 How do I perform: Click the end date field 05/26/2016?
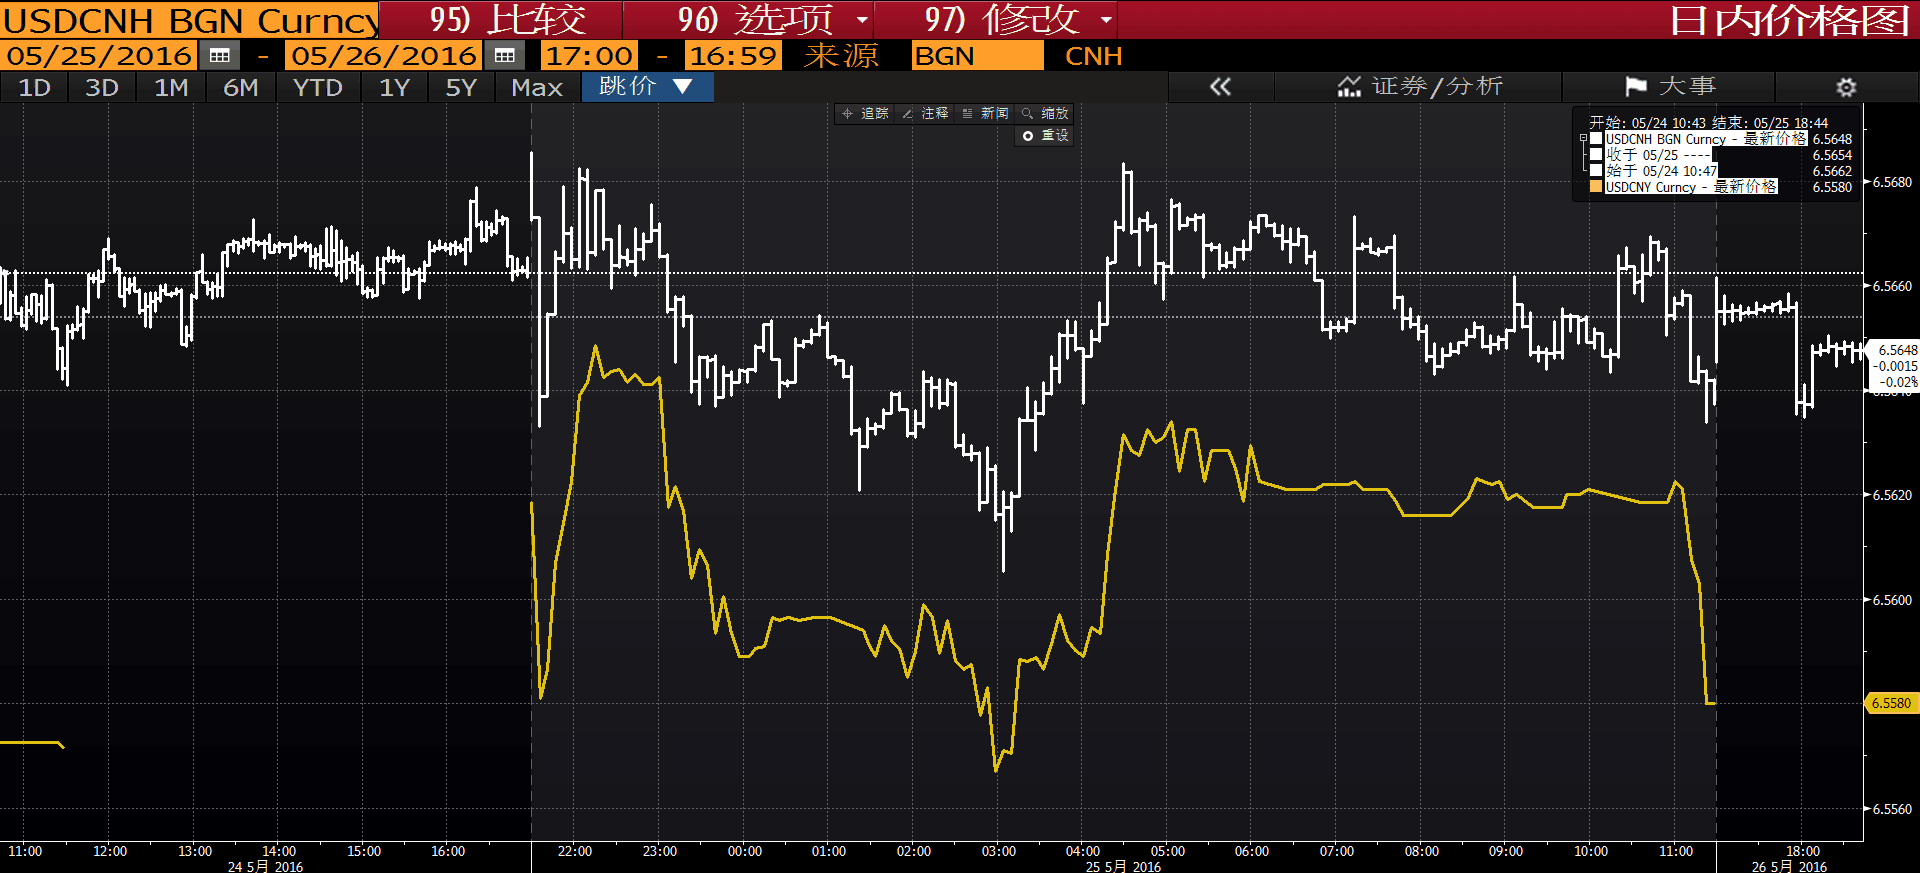pos(384,56)
